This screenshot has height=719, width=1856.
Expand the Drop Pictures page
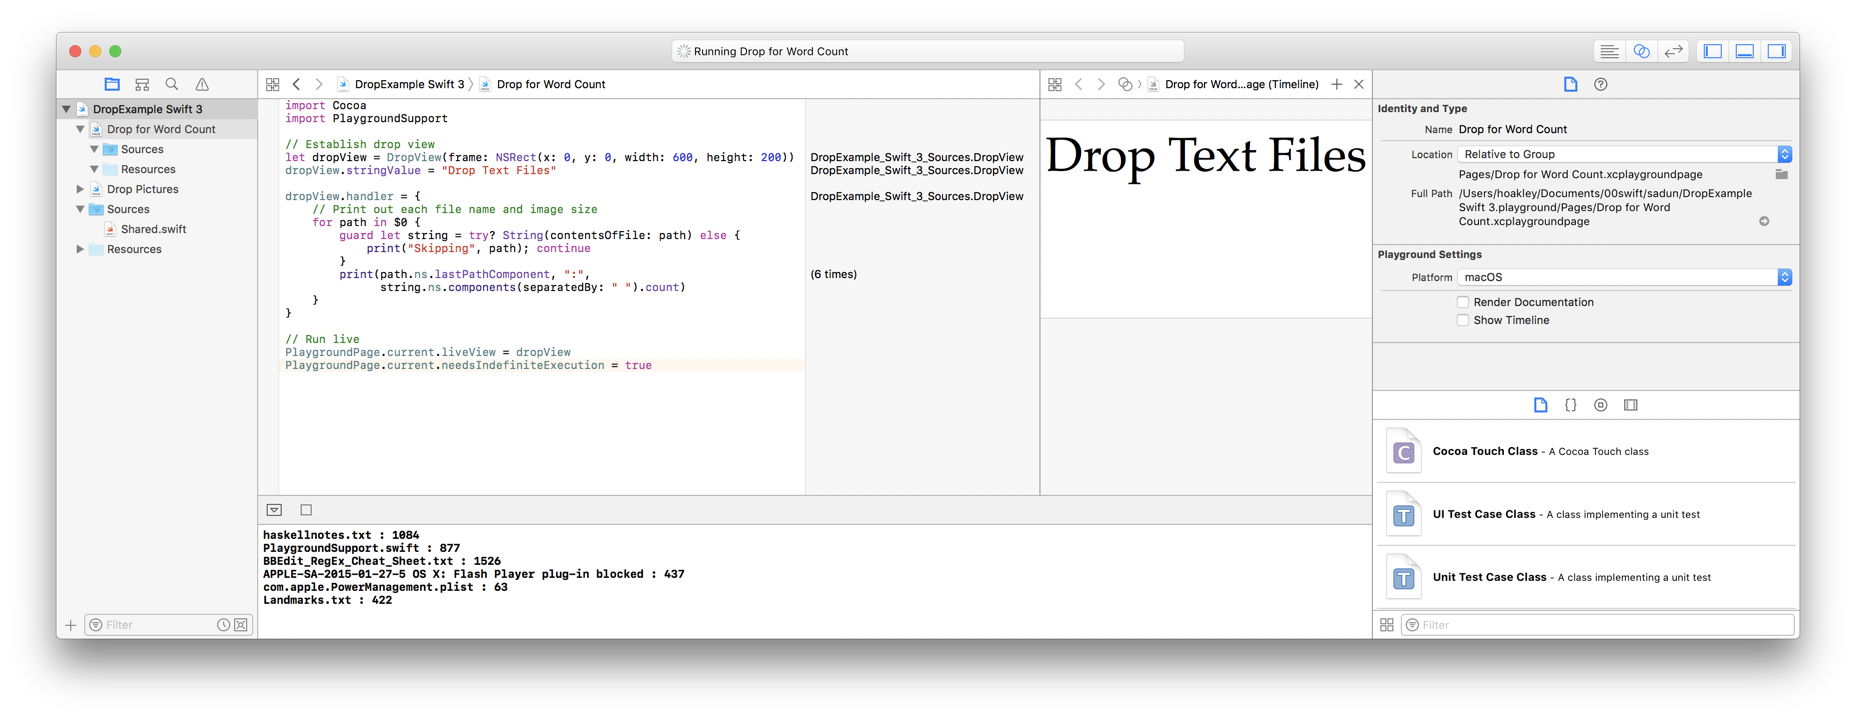click(80, 189)
